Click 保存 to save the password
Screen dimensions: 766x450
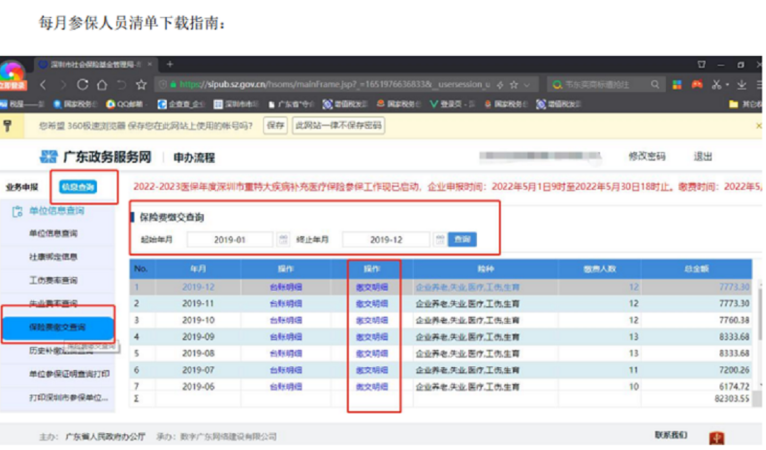[275, 126]
